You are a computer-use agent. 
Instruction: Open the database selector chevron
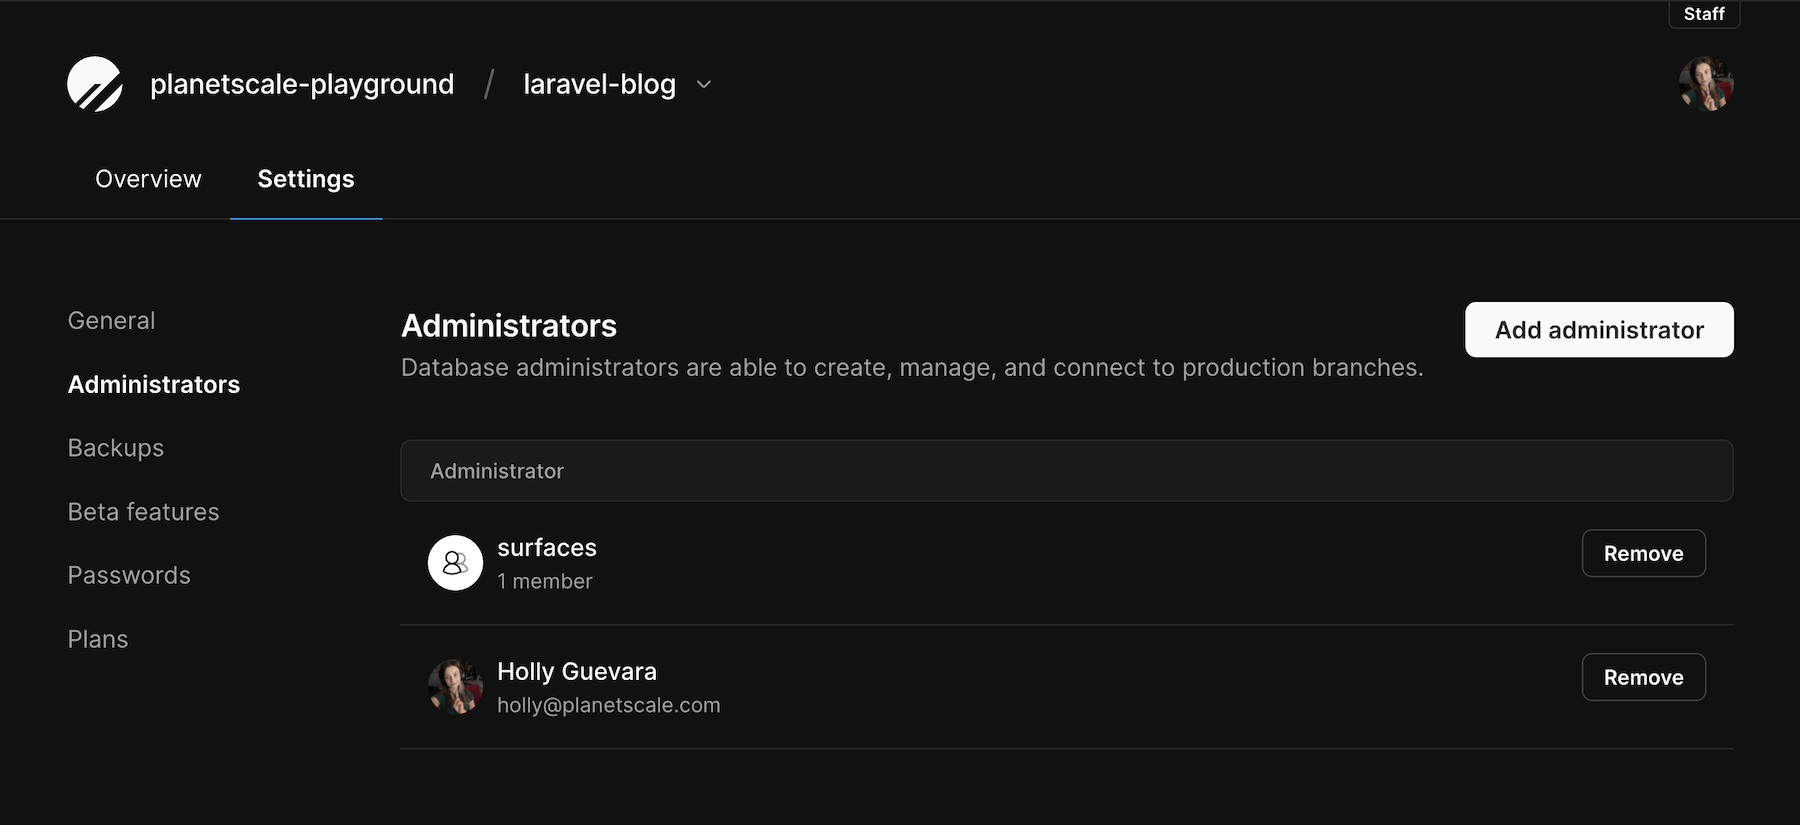click(703, 85)
